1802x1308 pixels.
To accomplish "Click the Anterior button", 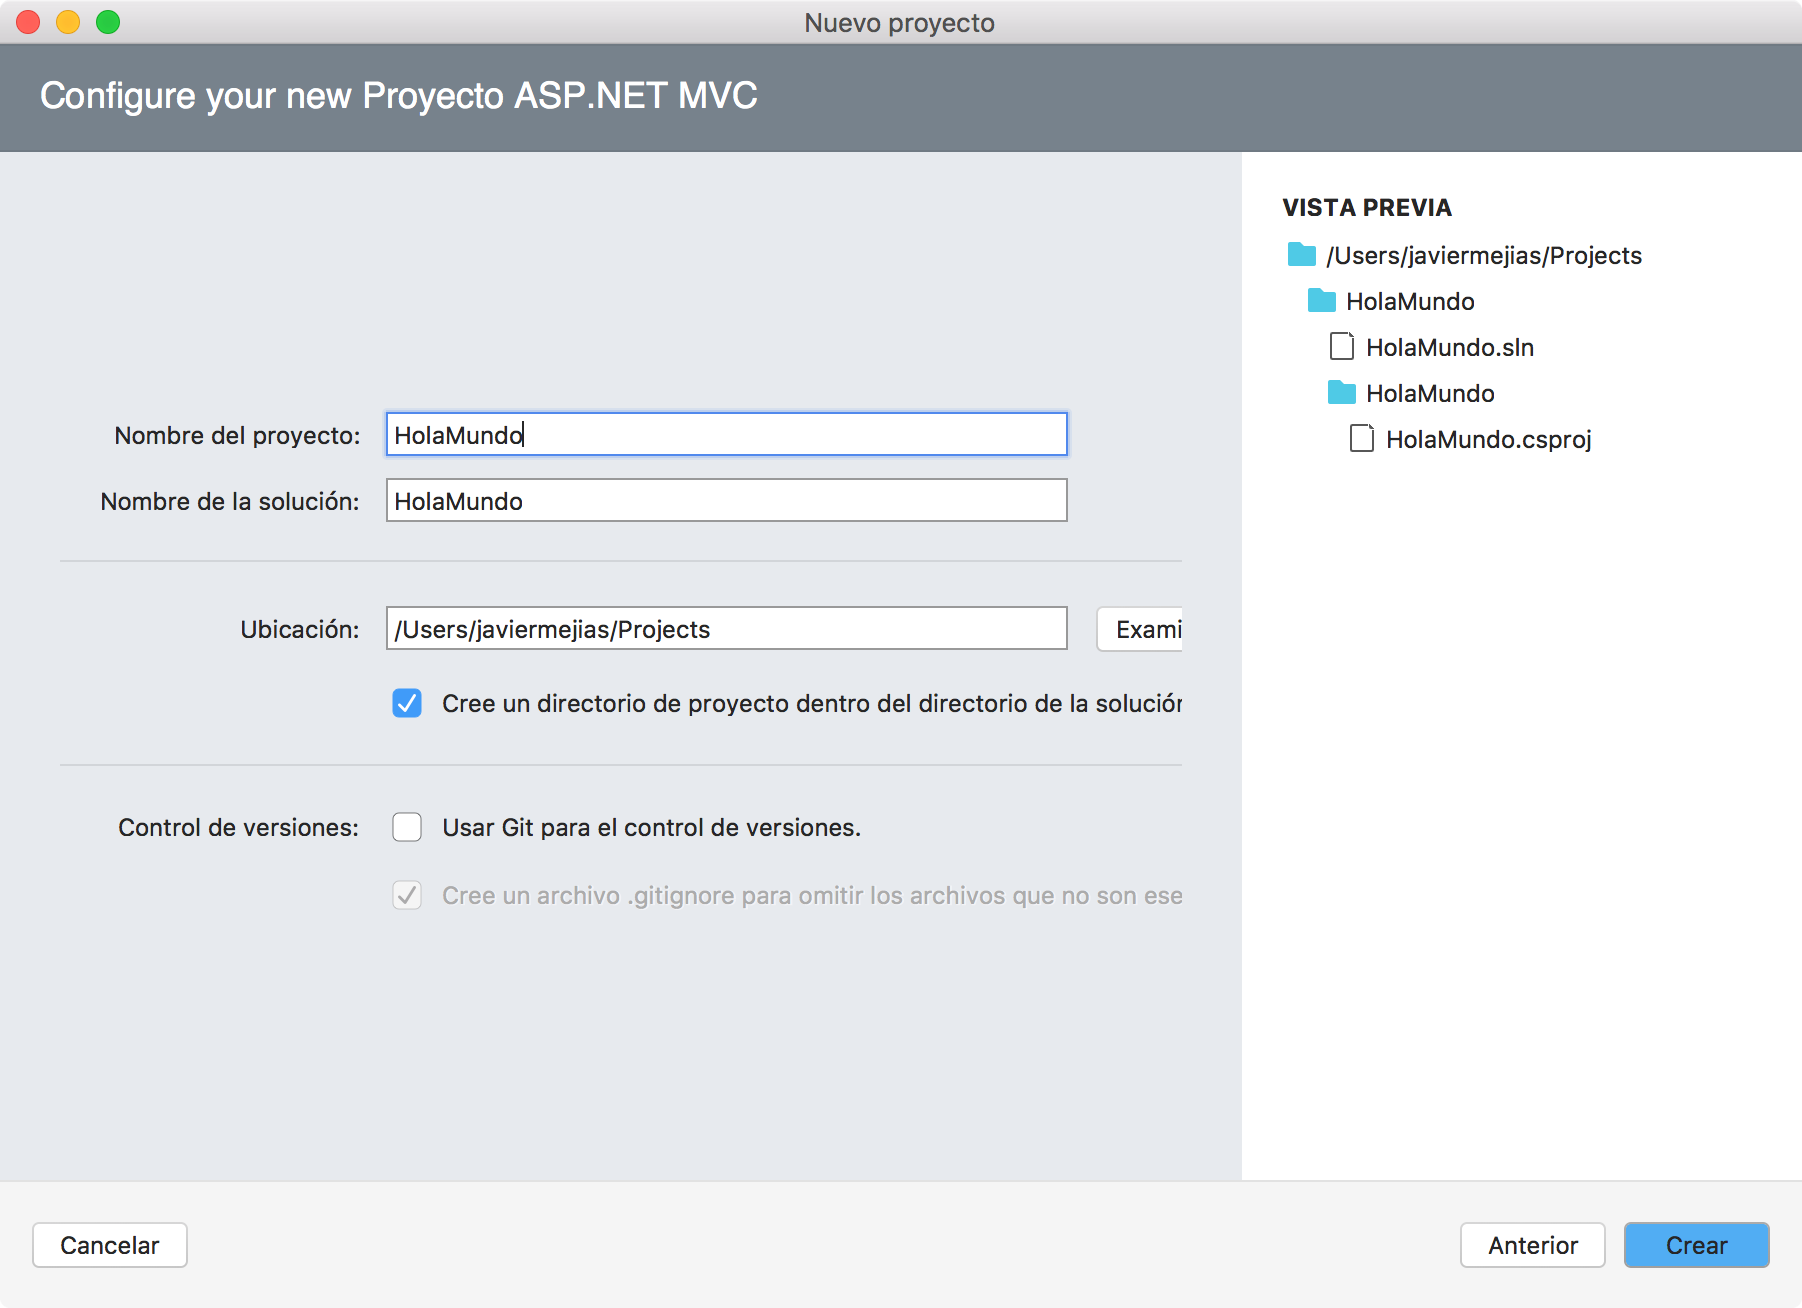I will pos(1531,1245).
